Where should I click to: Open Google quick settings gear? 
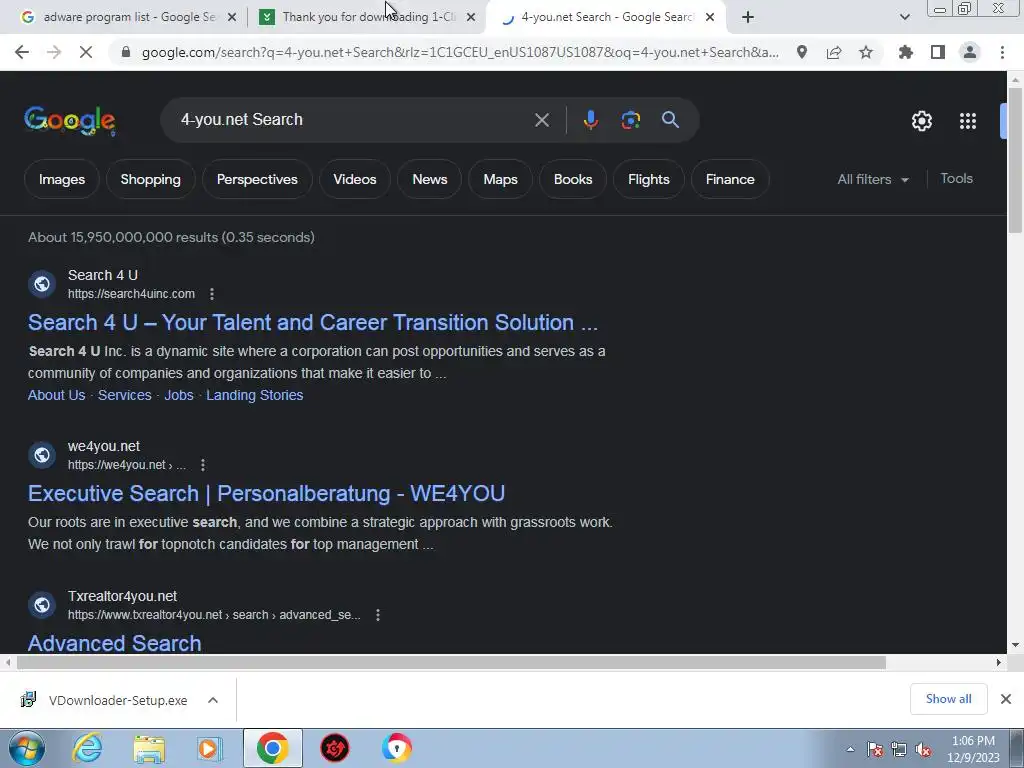921,121
